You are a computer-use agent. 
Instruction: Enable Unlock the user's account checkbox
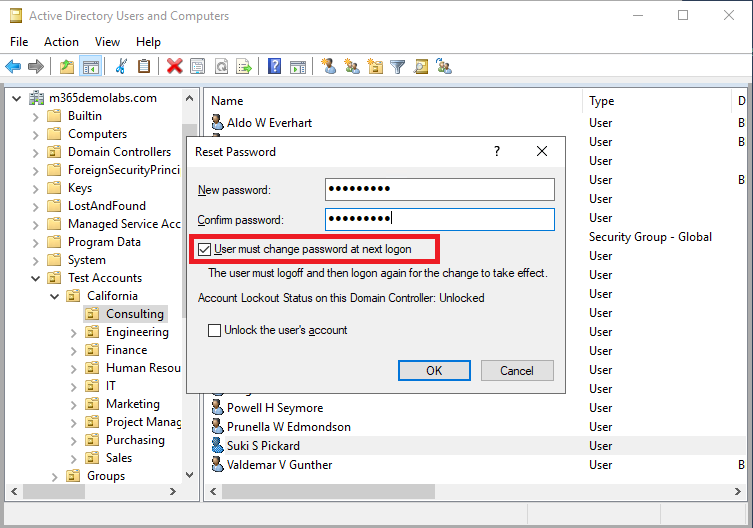214,330
